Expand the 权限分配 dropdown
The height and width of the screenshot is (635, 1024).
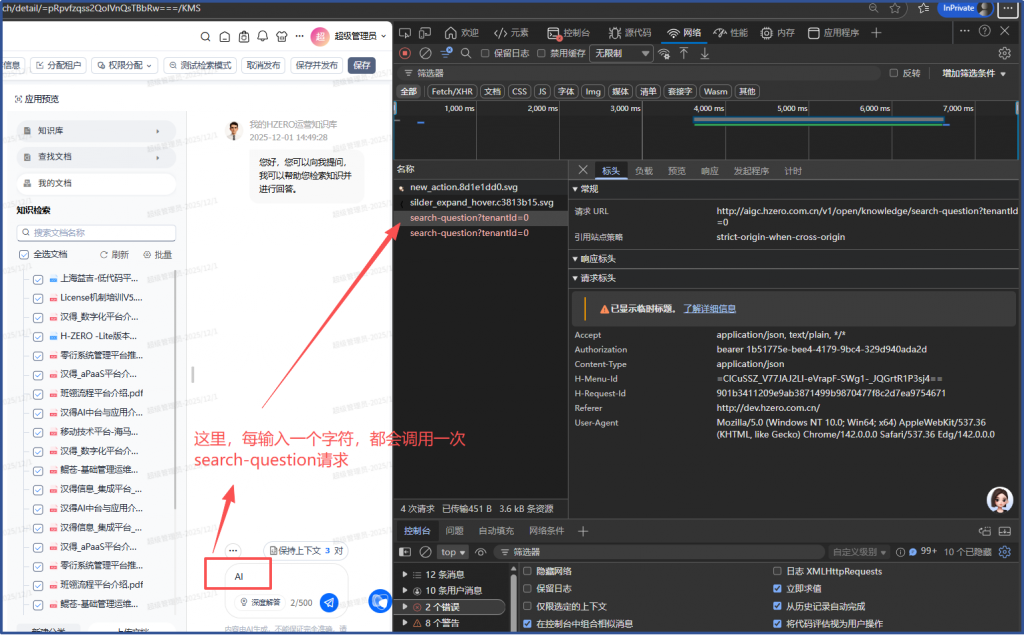coord(125,65)
